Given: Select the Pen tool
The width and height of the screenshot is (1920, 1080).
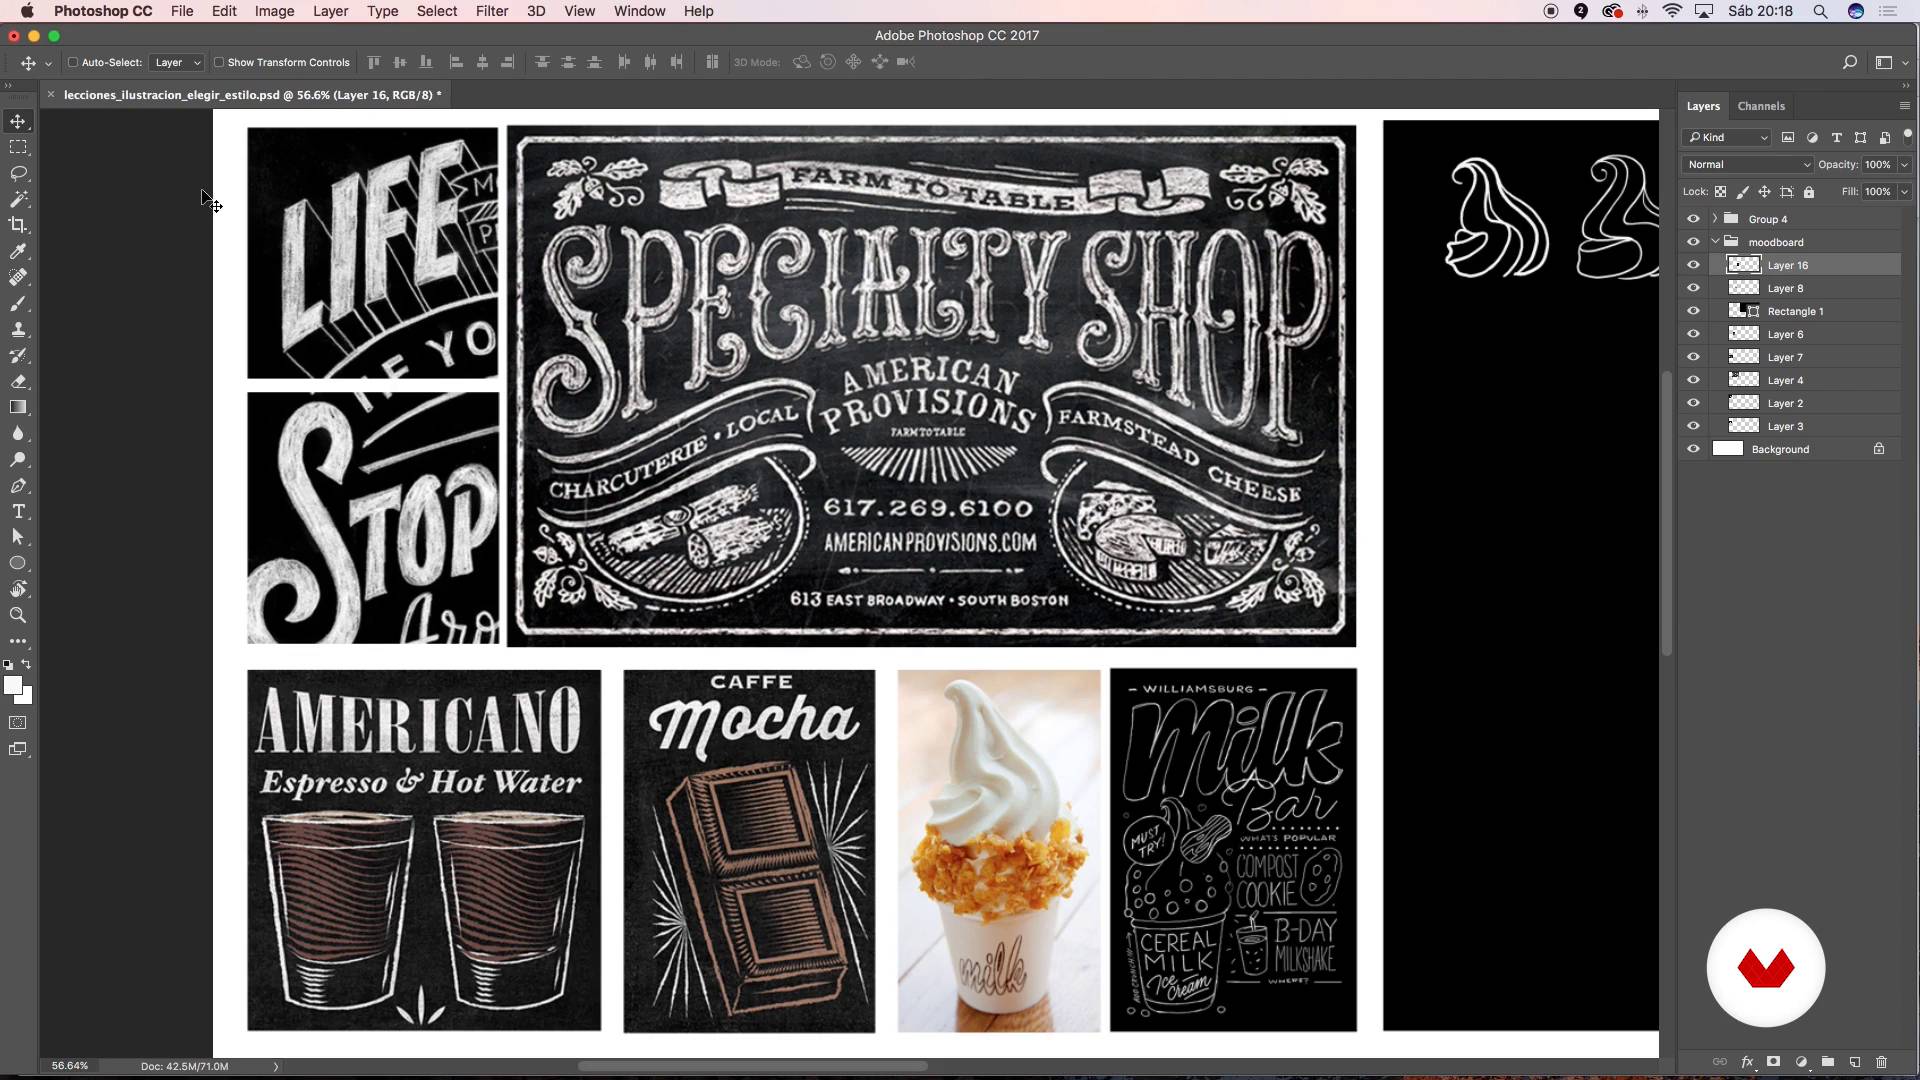Looking at the screenshot, I should pos(18,485).
